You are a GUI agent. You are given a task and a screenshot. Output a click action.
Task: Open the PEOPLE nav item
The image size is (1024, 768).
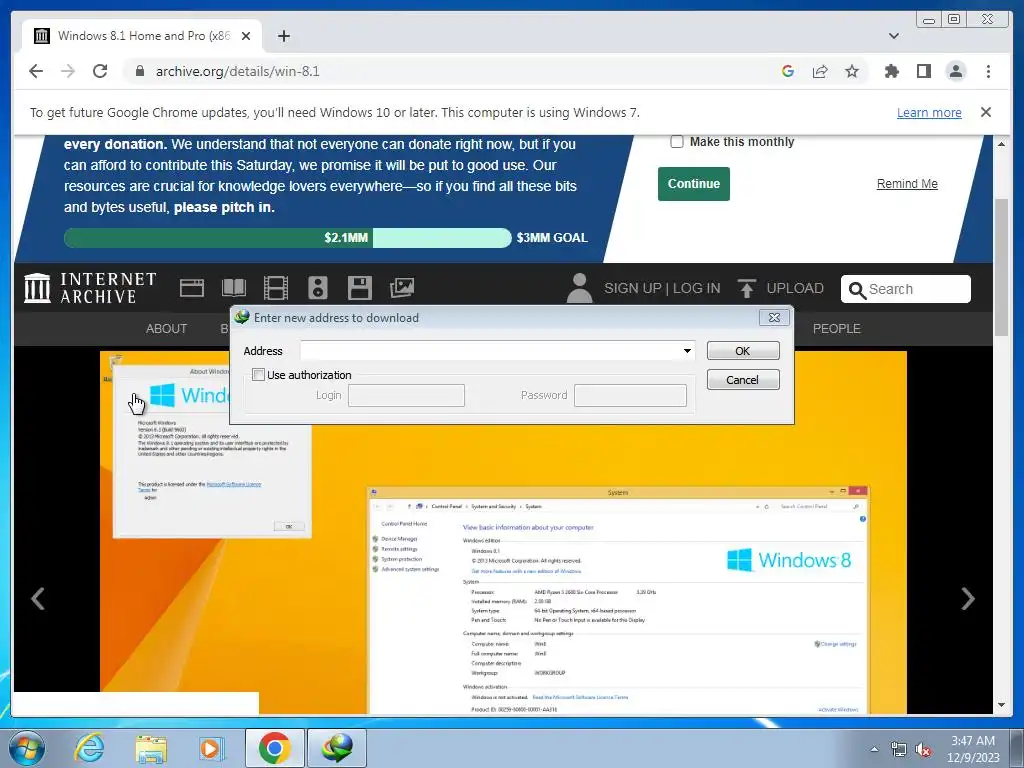coord(836,328)
